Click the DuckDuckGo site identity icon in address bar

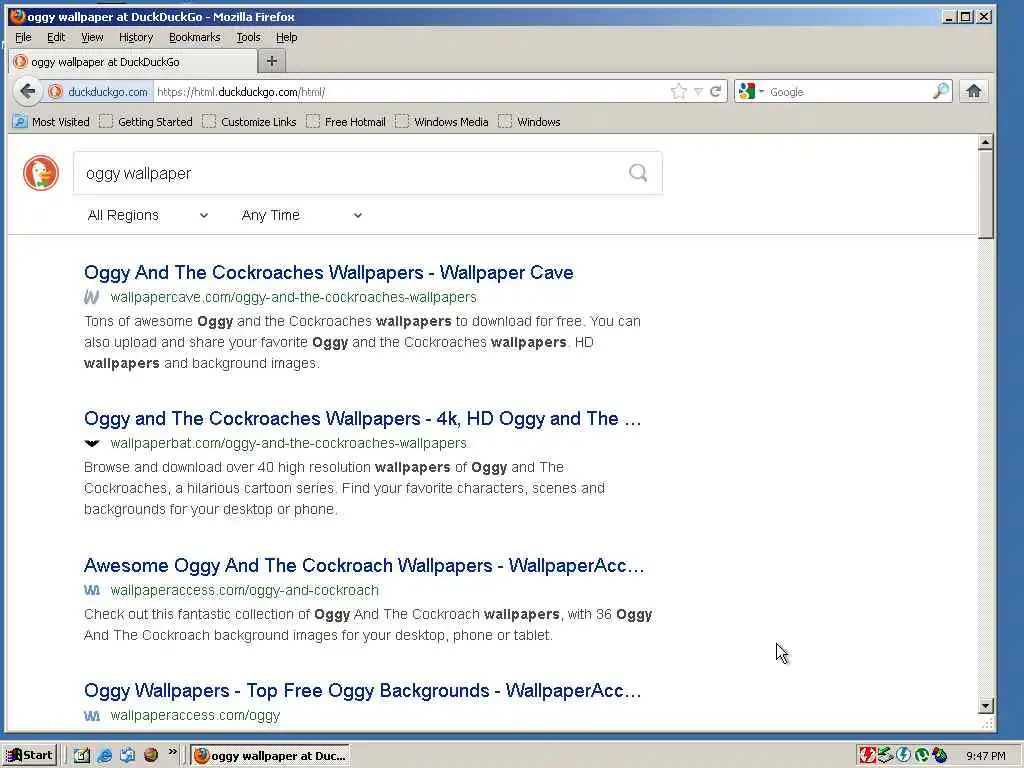coord(56,92)
